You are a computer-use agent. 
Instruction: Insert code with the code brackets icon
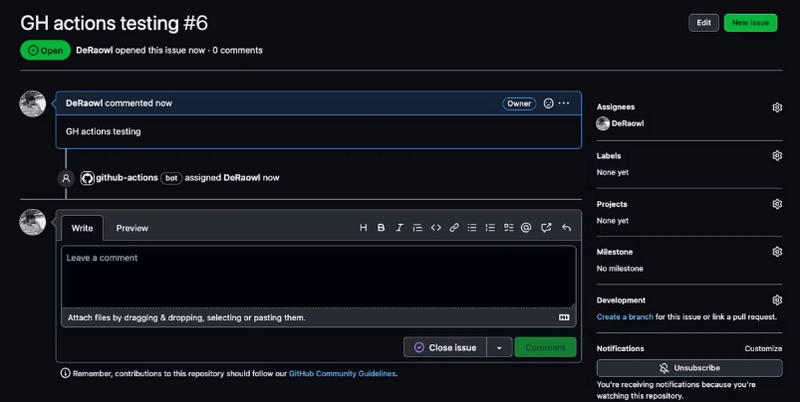tap(436, 228)
